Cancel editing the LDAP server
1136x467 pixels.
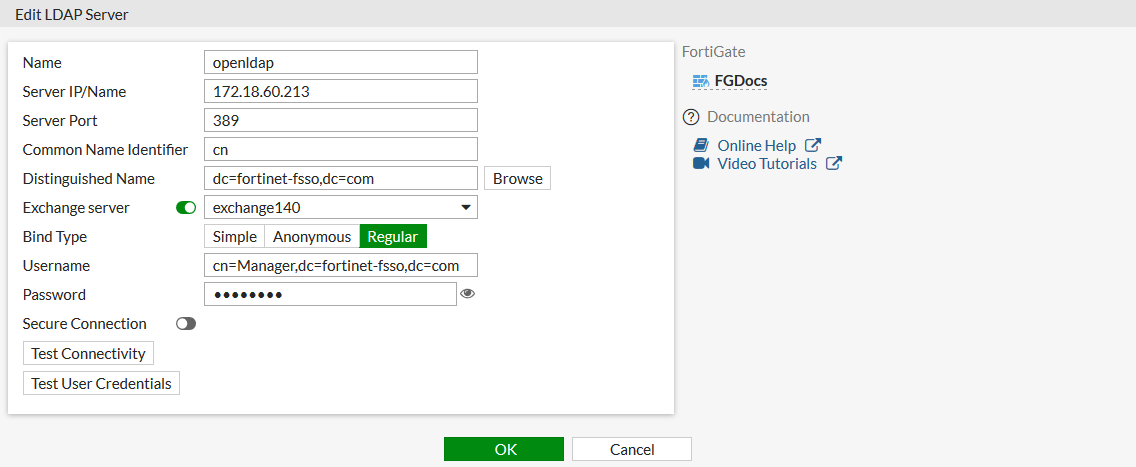[x=631, y=450]
